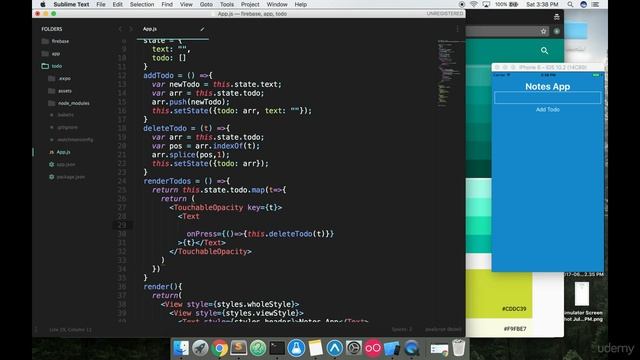The height and width of the screenshot is (360, 640).
Task: Go back with sidebar left arrow
Action: (120, 29)
